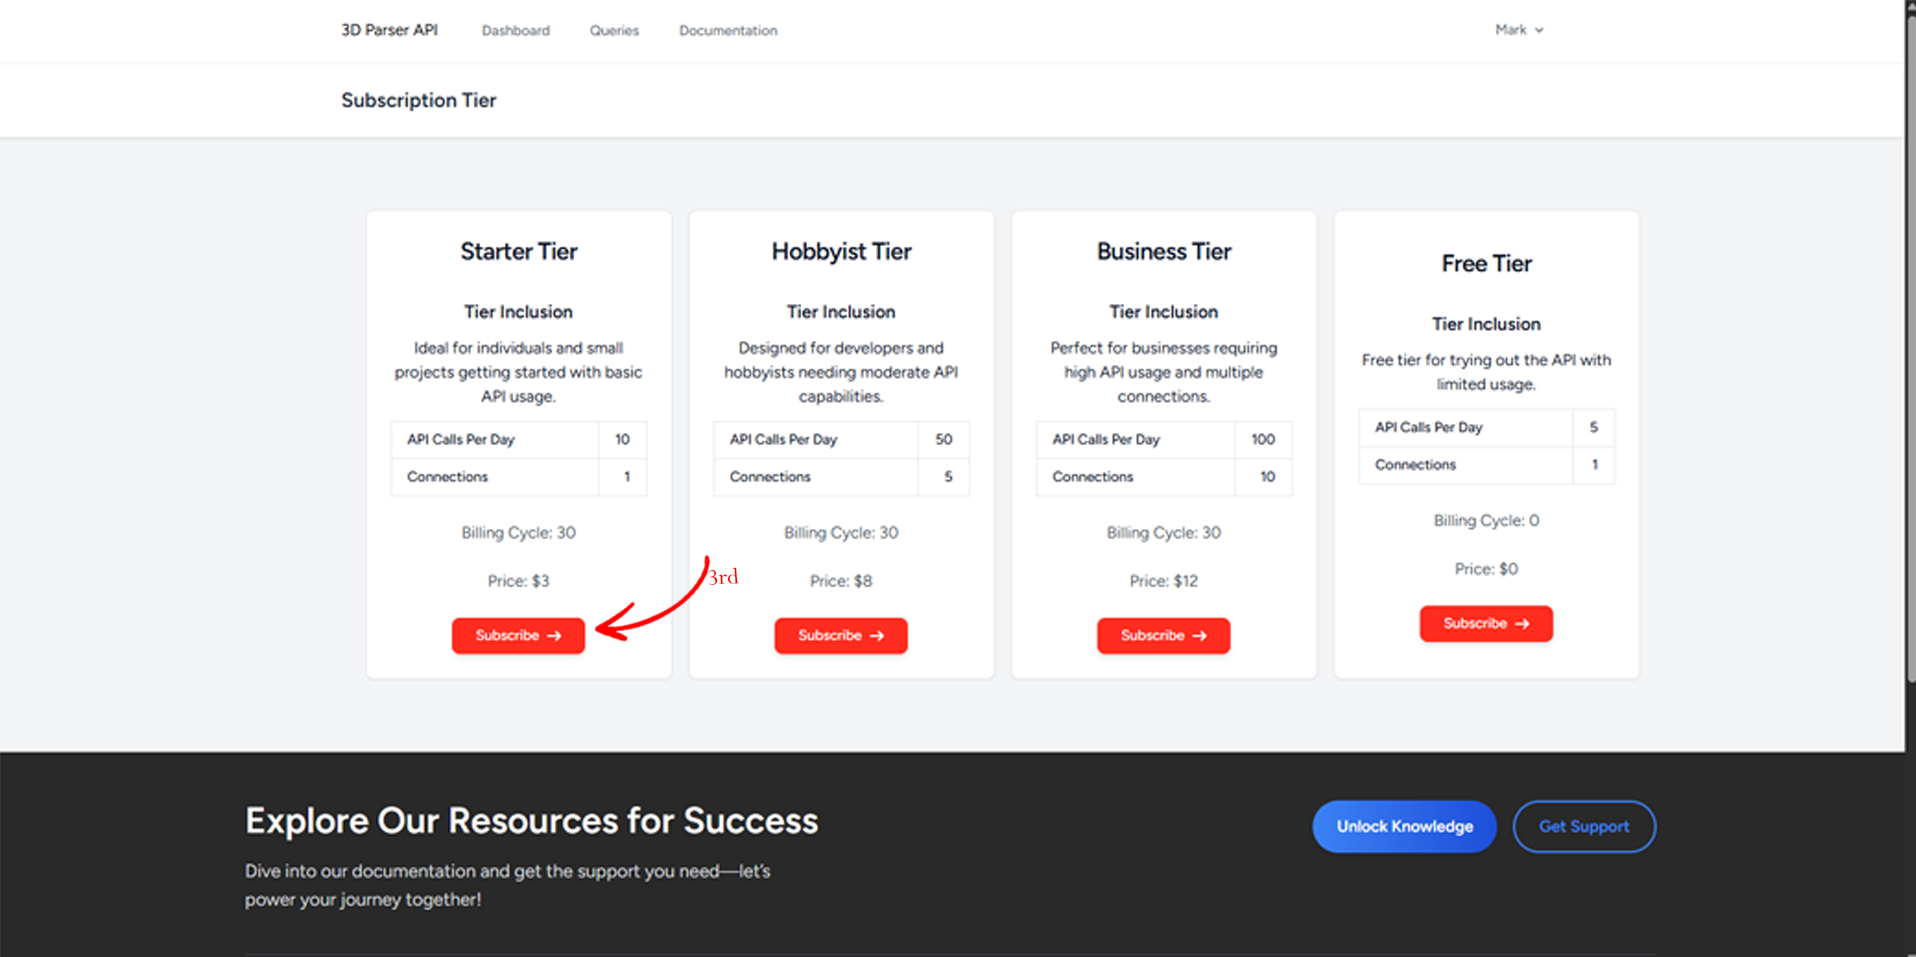The width and height of the screenshot is (1916, 957).
Task: Click Business Tier's Connections value 10
Action: [x=1267, y=477]
